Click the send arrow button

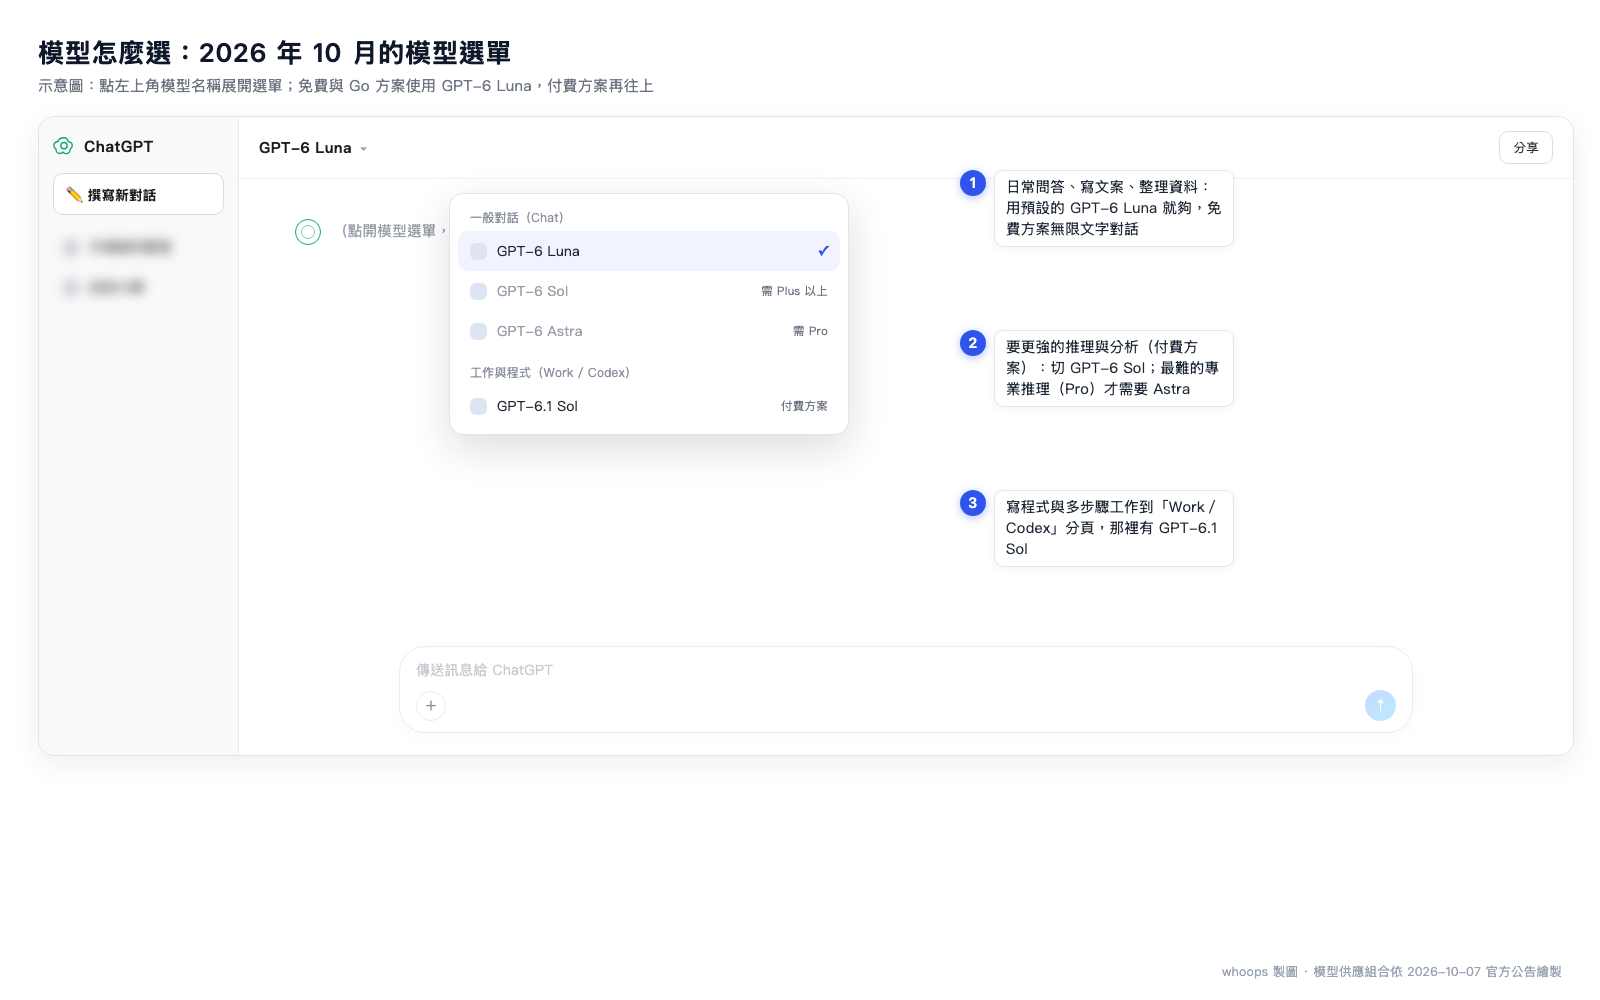click(x=1380, y=705)
